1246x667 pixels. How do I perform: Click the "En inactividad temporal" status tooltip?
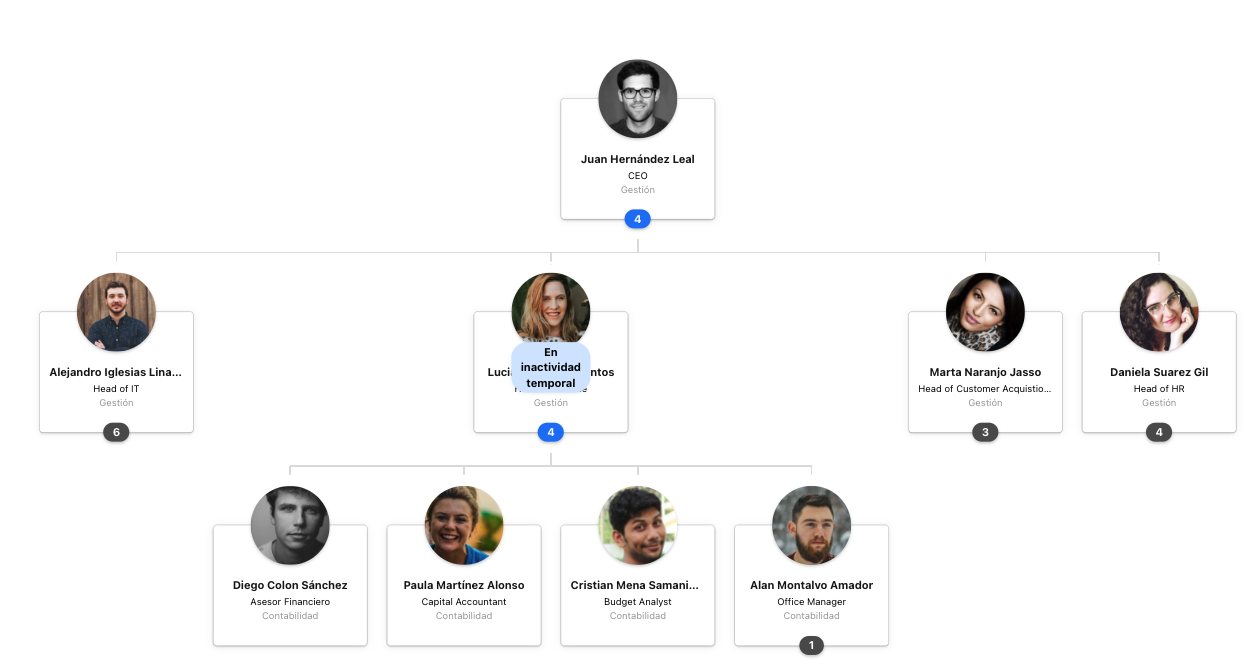pyautogui.click(x=550, y=367)
